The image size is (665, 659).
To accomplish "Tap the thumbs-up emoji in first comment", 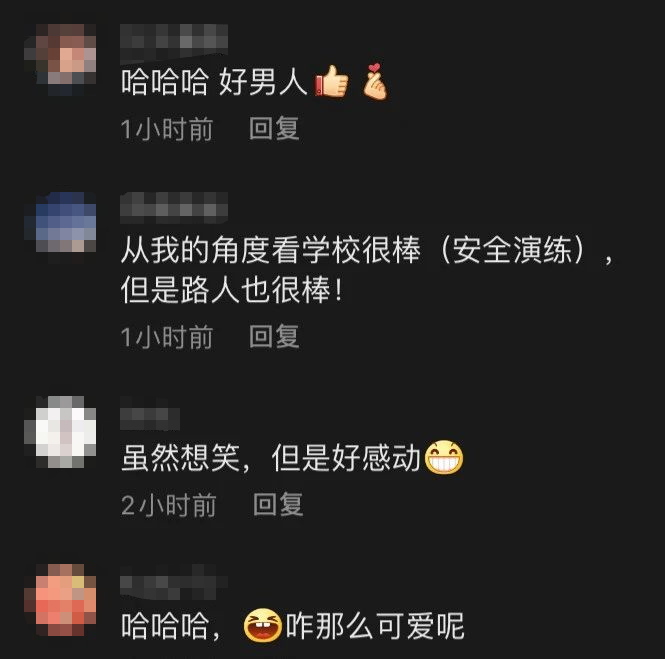I will pos(332,81).
